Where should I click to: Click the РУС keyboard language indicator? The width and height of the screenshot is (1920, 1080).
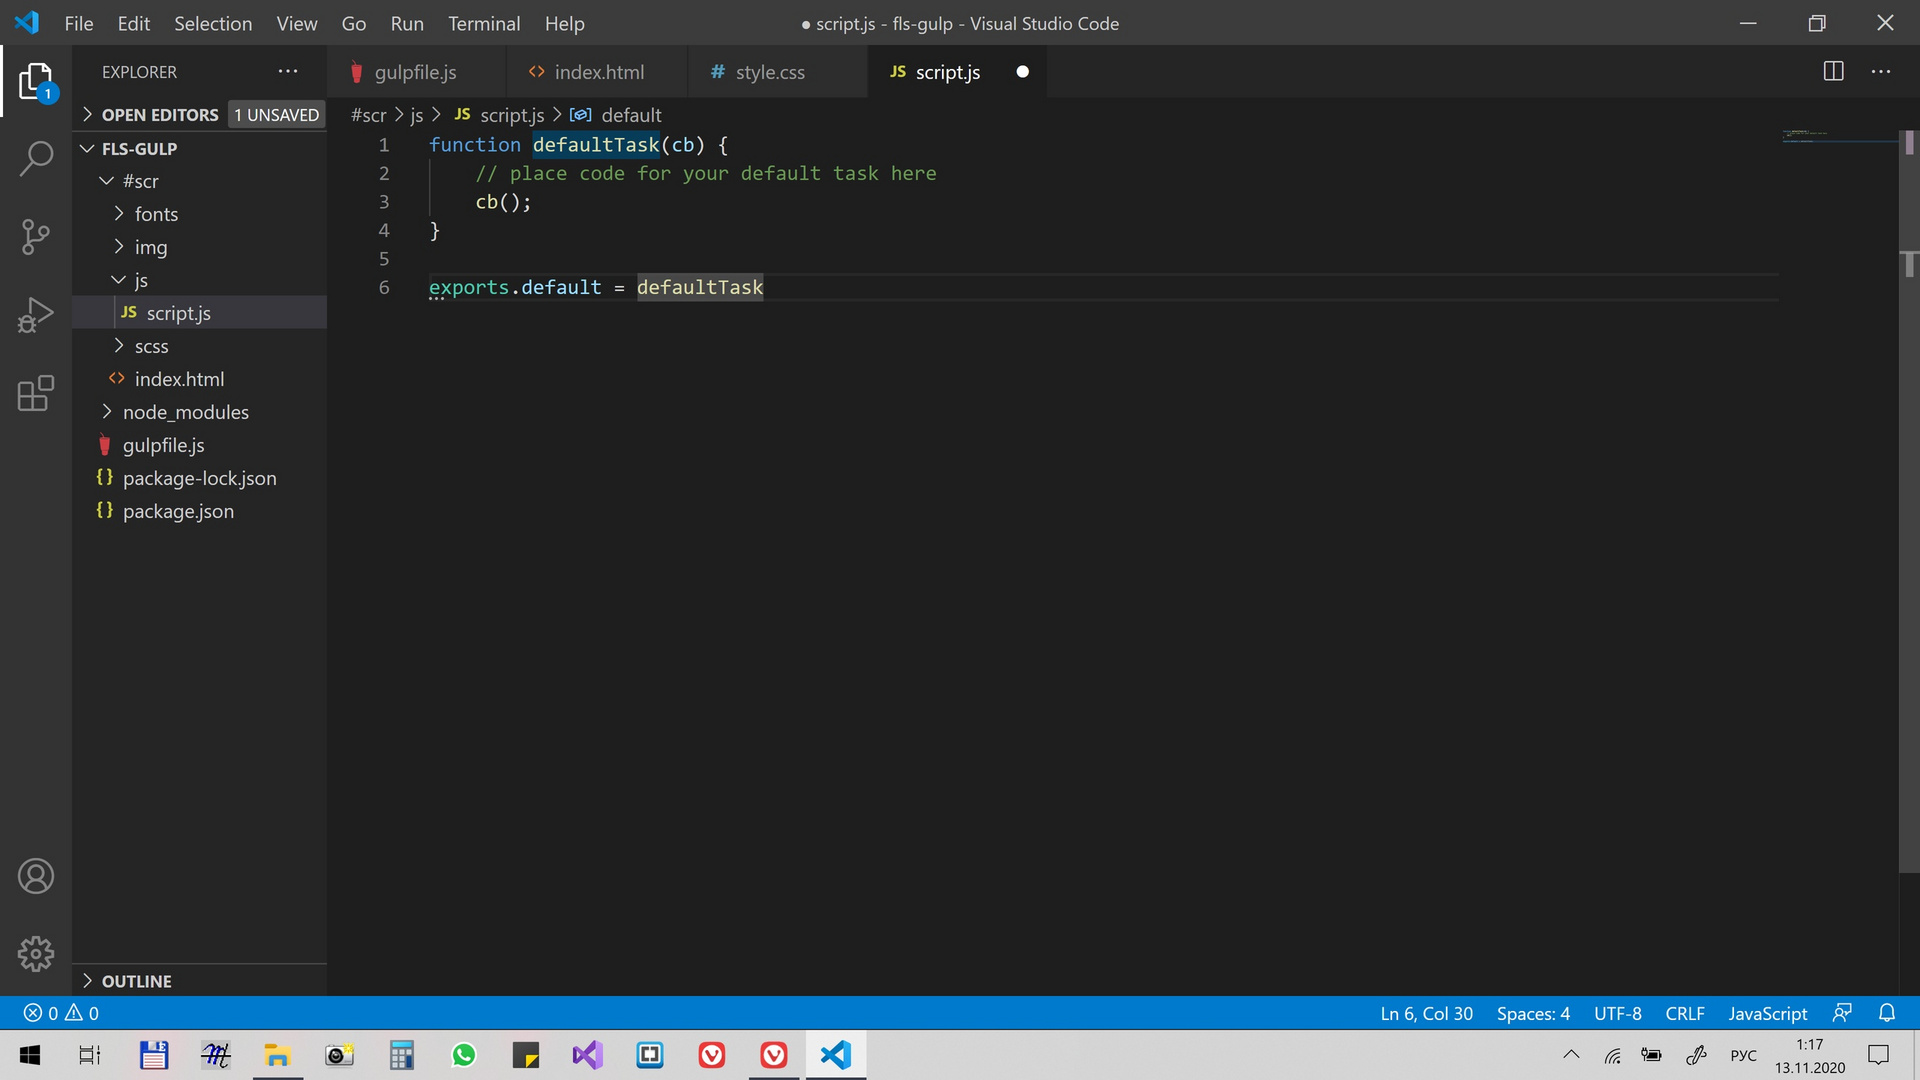pyautogui.click(x=1743, y=1055)
